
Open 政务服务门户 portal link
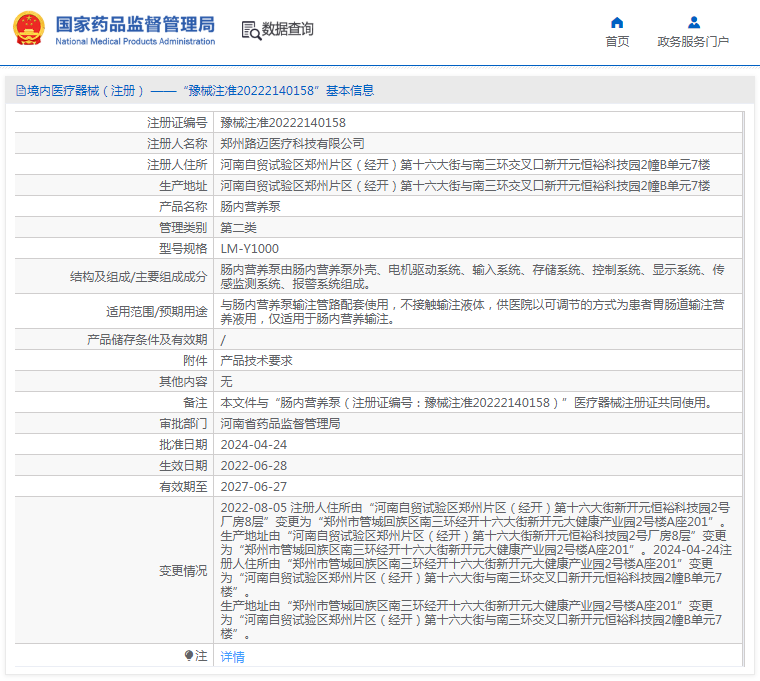pos(693,42)
